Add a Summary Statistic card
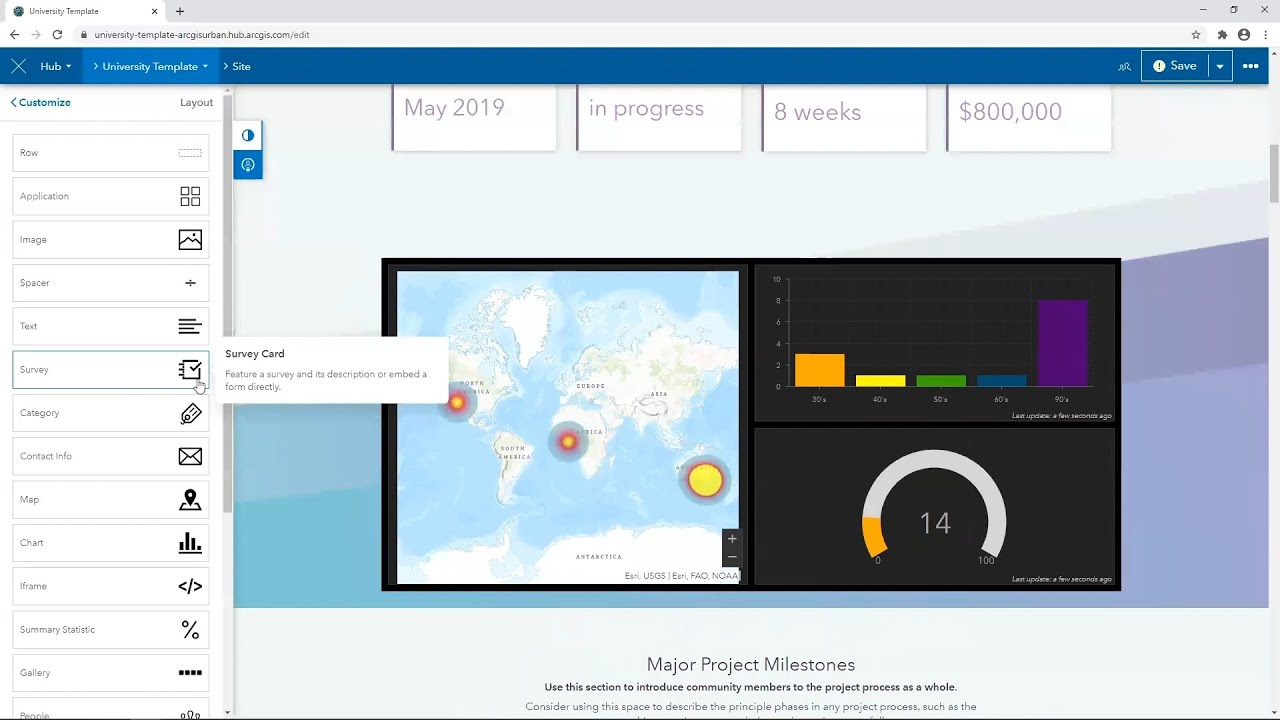The height and width of the screenshot is (720, 1280). 111,630
